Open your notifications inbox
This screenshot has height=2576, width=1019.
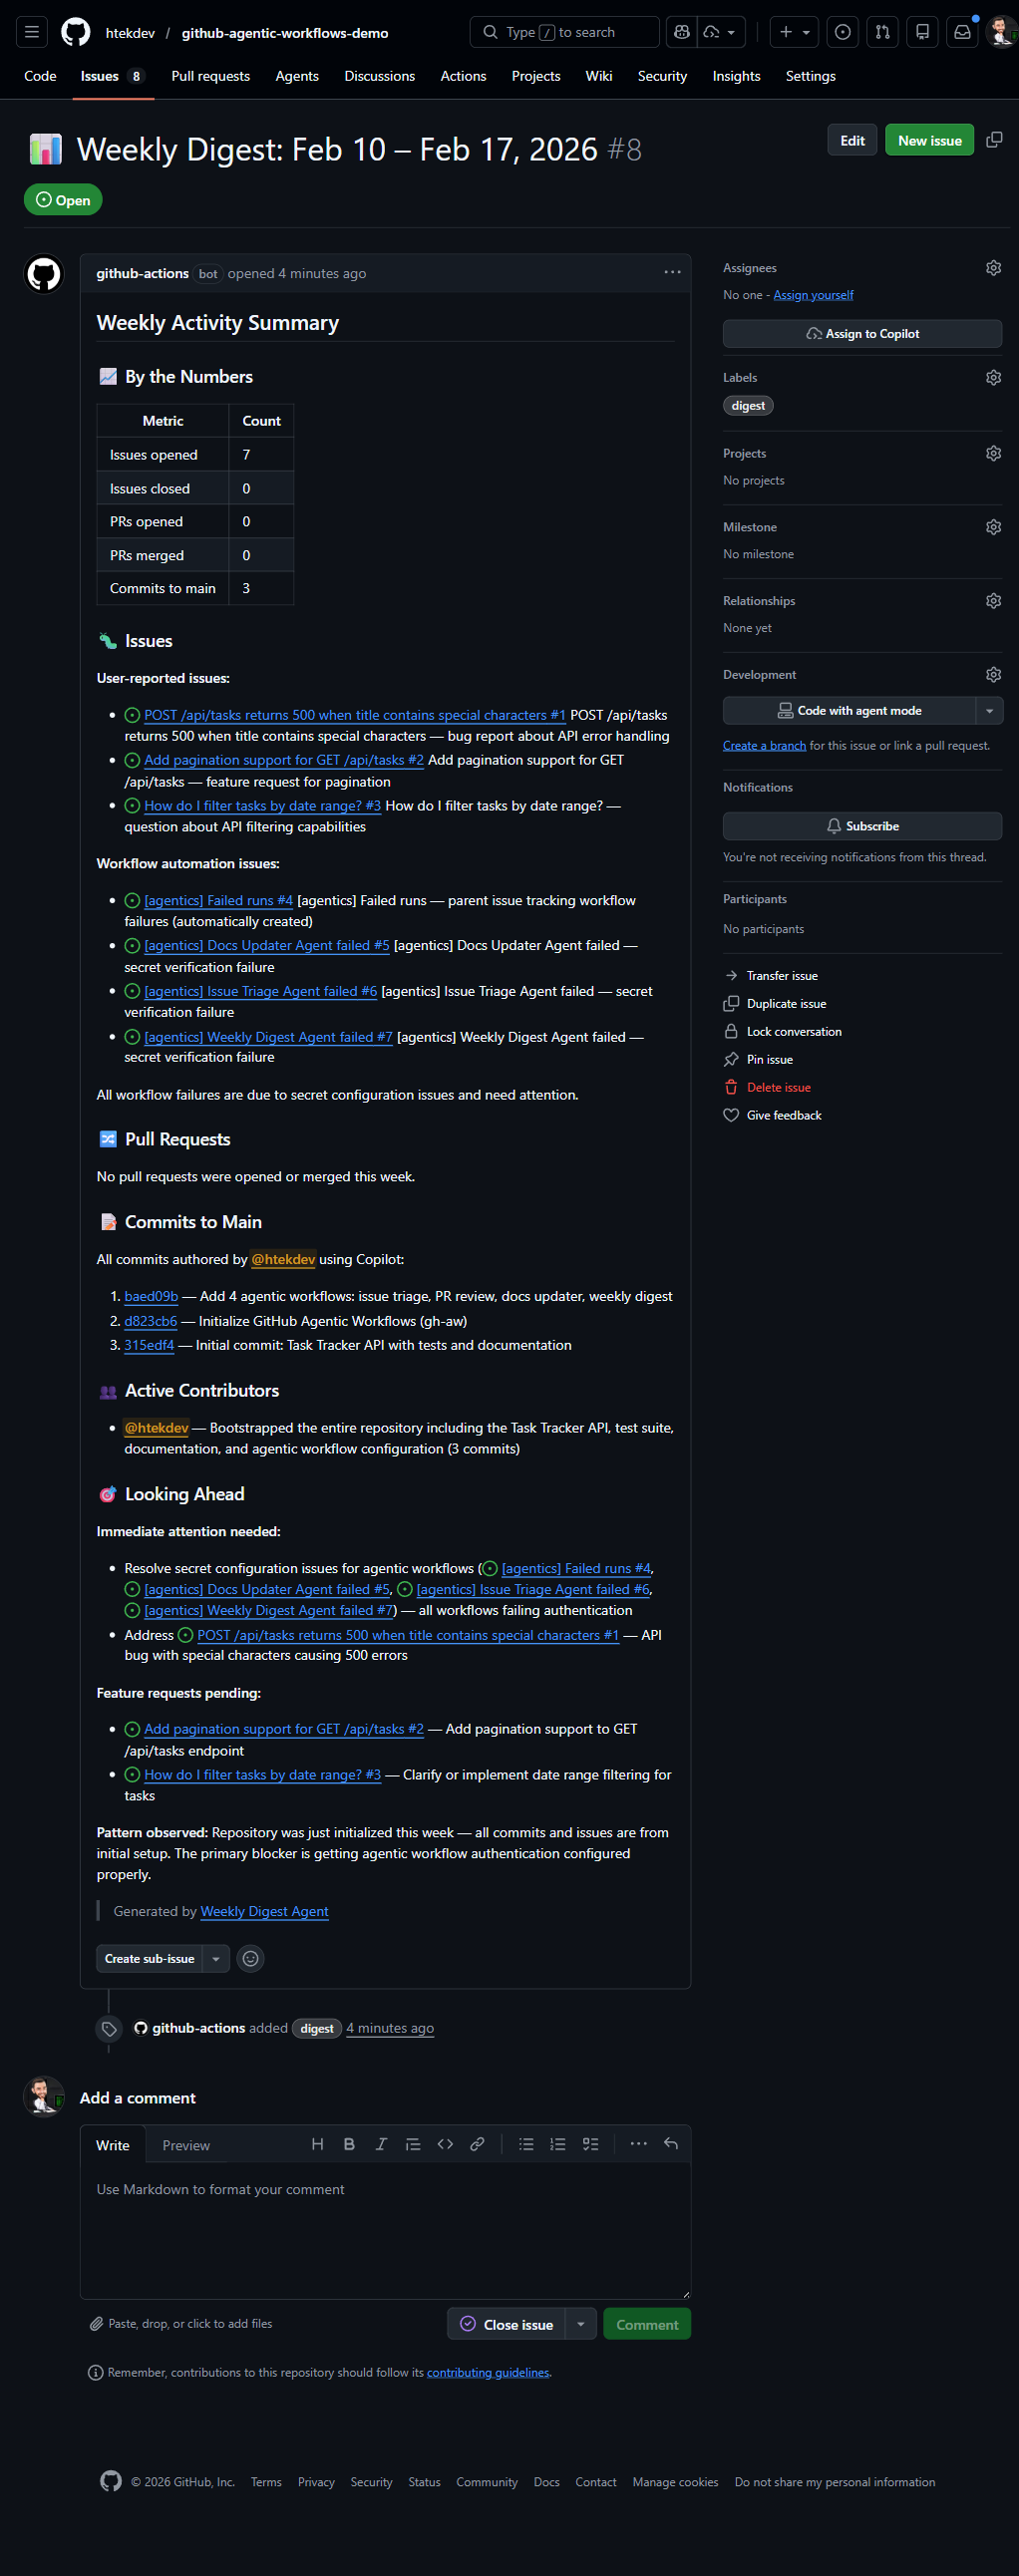(961, 31)
